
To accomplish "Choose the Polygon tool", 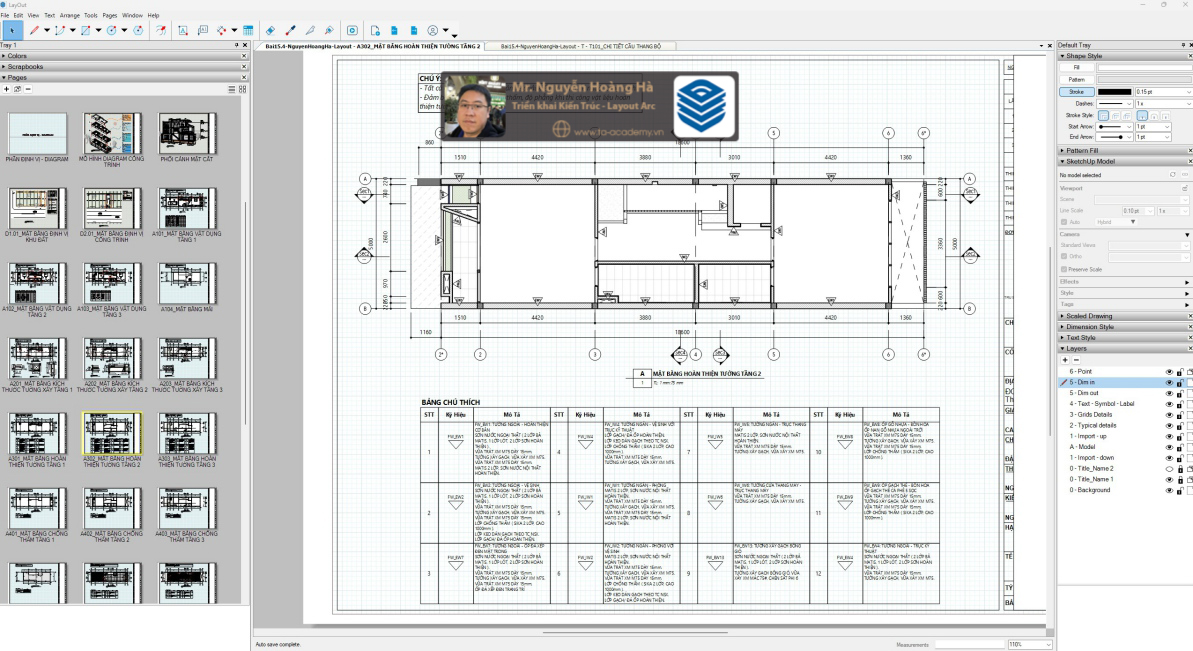I will coord(138,30).
